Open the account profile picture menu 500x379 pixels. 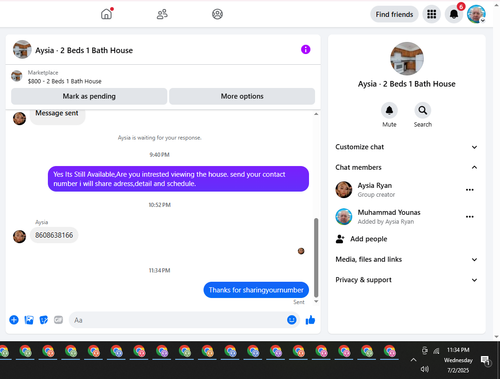point(476,14)
